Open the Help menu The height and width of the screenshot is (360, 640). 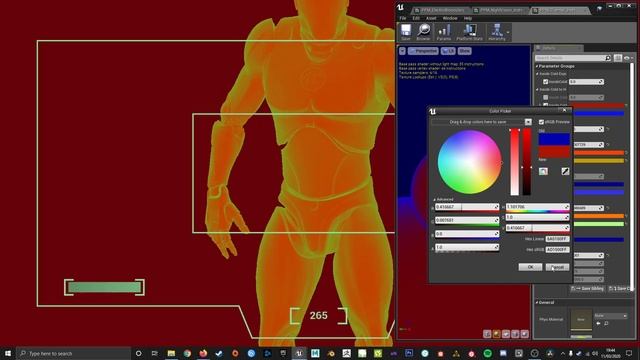[468, 18]
